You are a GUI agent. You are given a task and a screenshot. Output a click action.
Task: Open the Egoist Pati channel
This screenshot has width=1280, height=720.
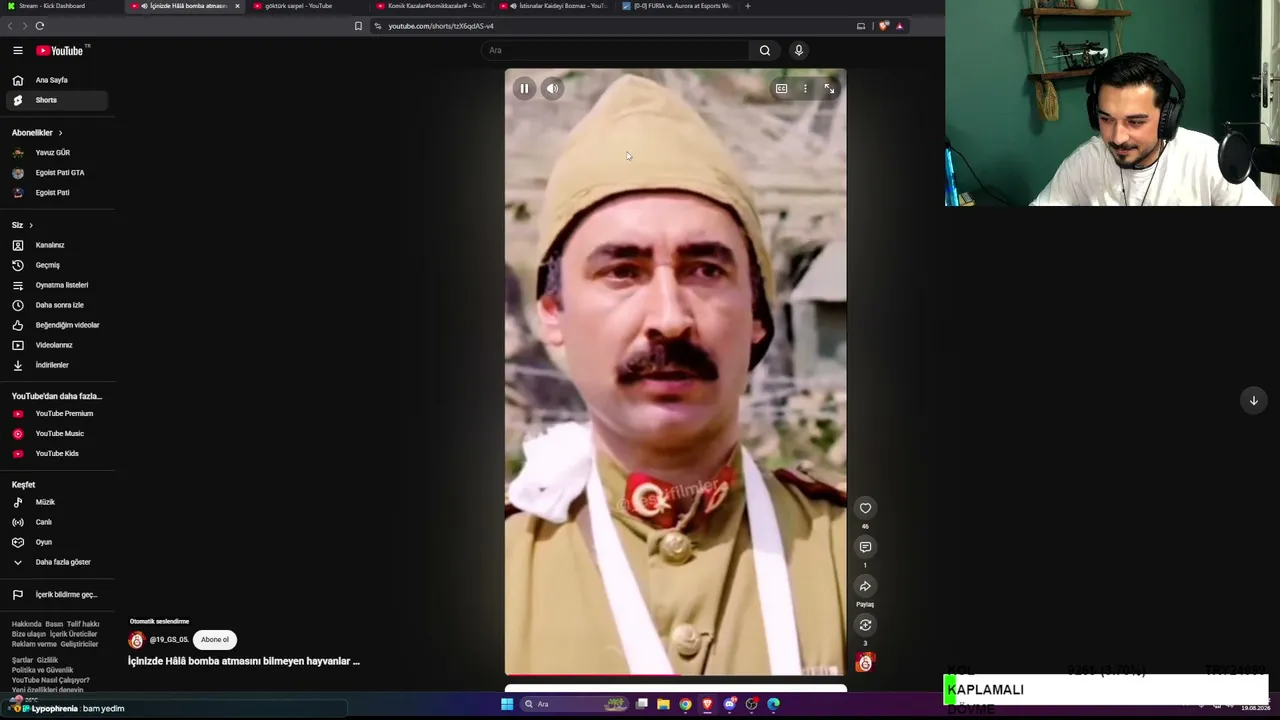pos(57,193)
